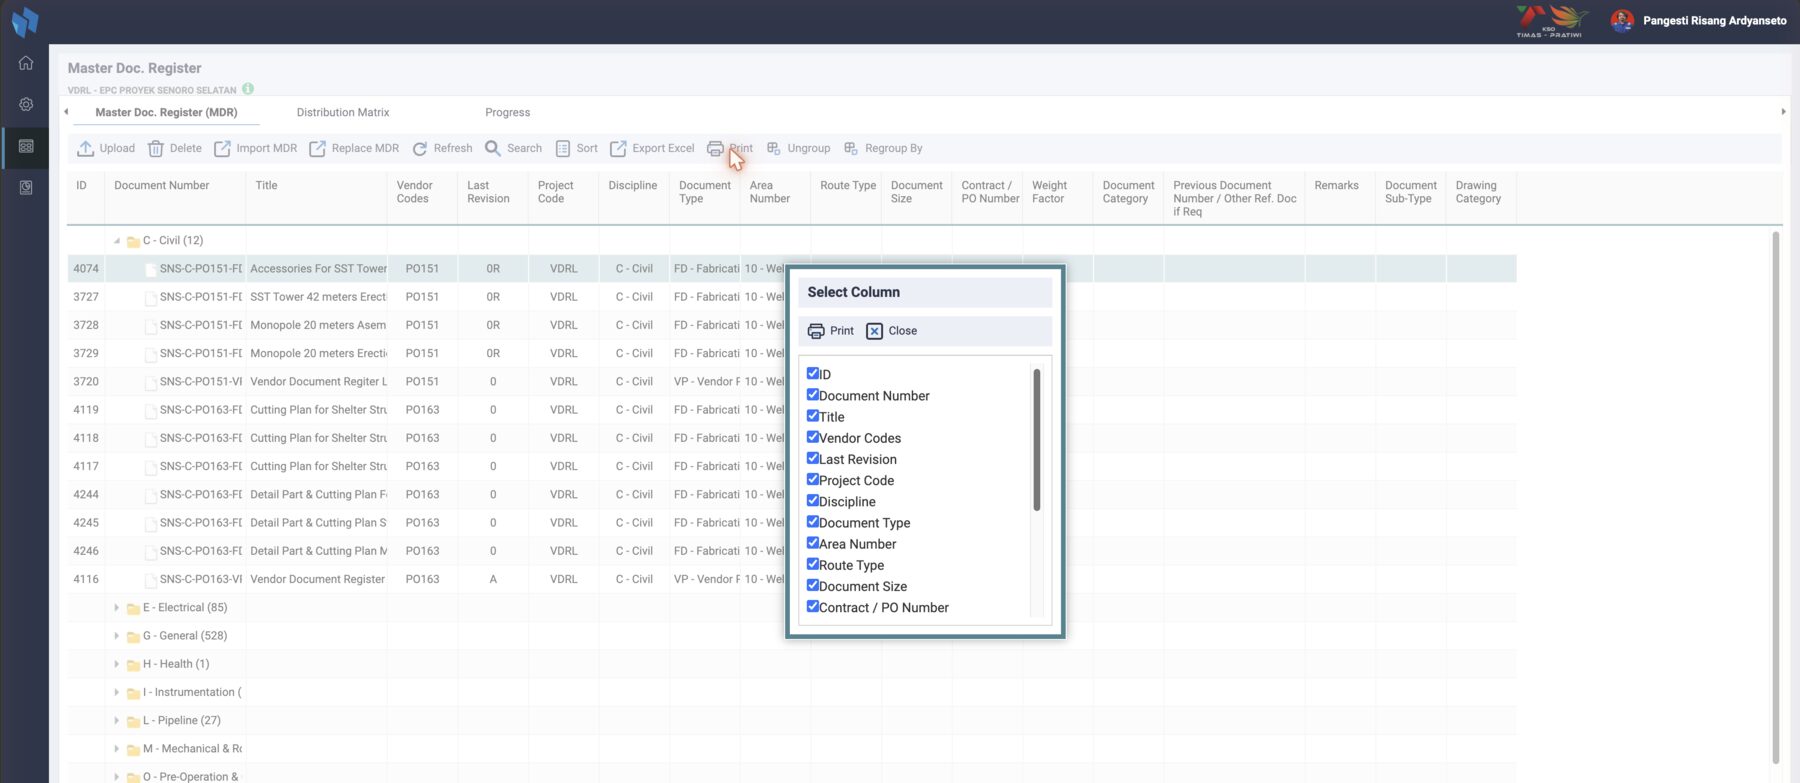This screenshot has width=1800, height=783.
Task: Toggle the Route Type checkbox
Action: pos(813,564)
